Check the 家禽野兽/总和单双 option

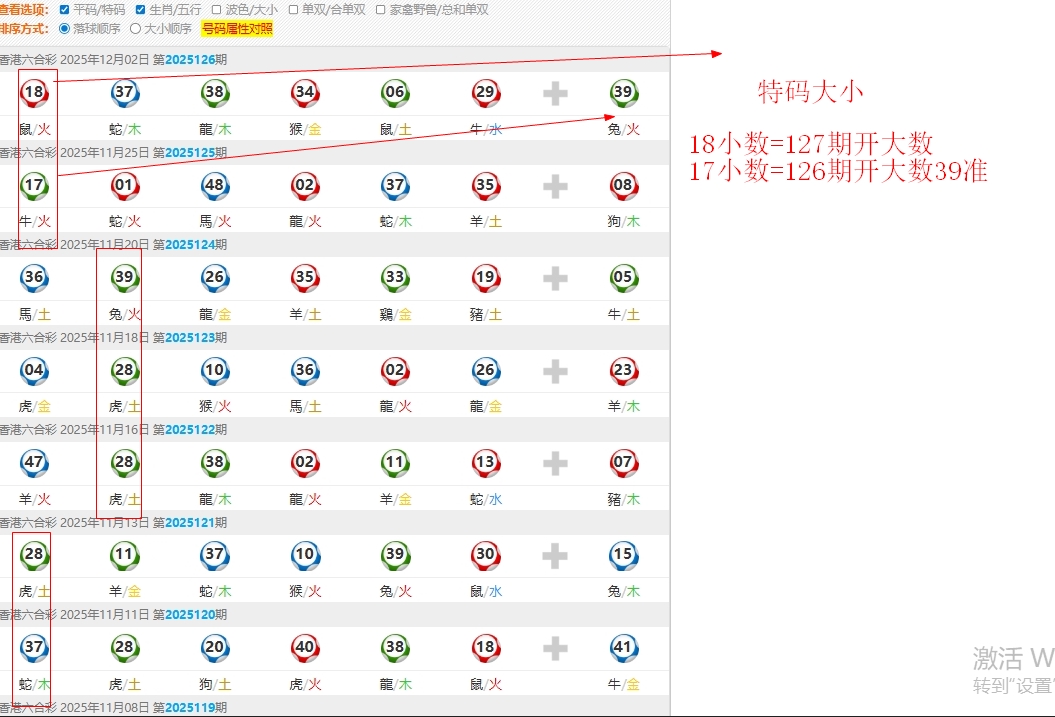[x=381, y=10]
